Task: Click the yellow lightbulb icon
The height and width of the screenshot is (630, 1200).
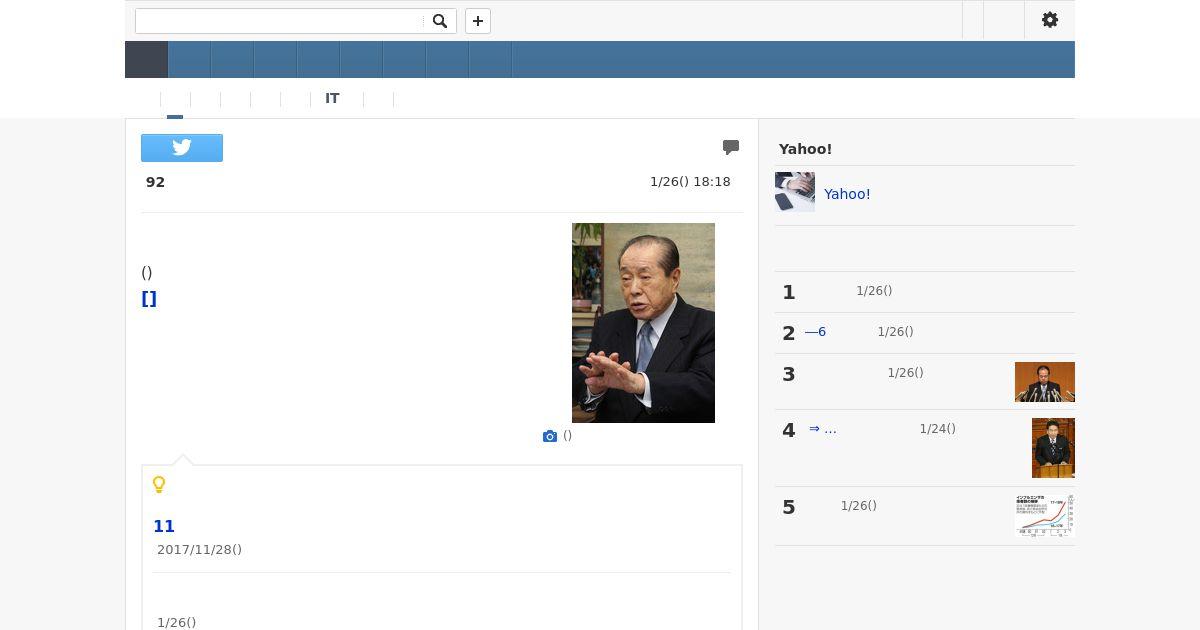Action: point(159,485)
